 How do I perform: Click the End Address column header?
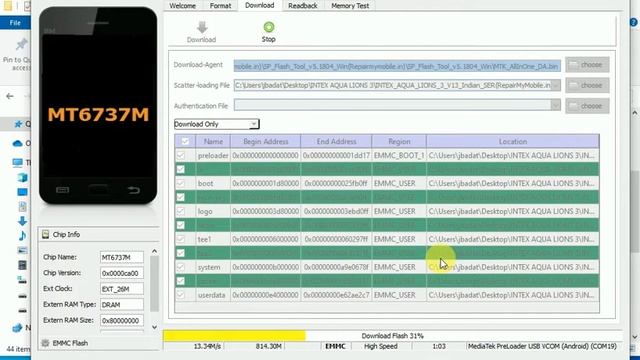click(x=336, y=141)
